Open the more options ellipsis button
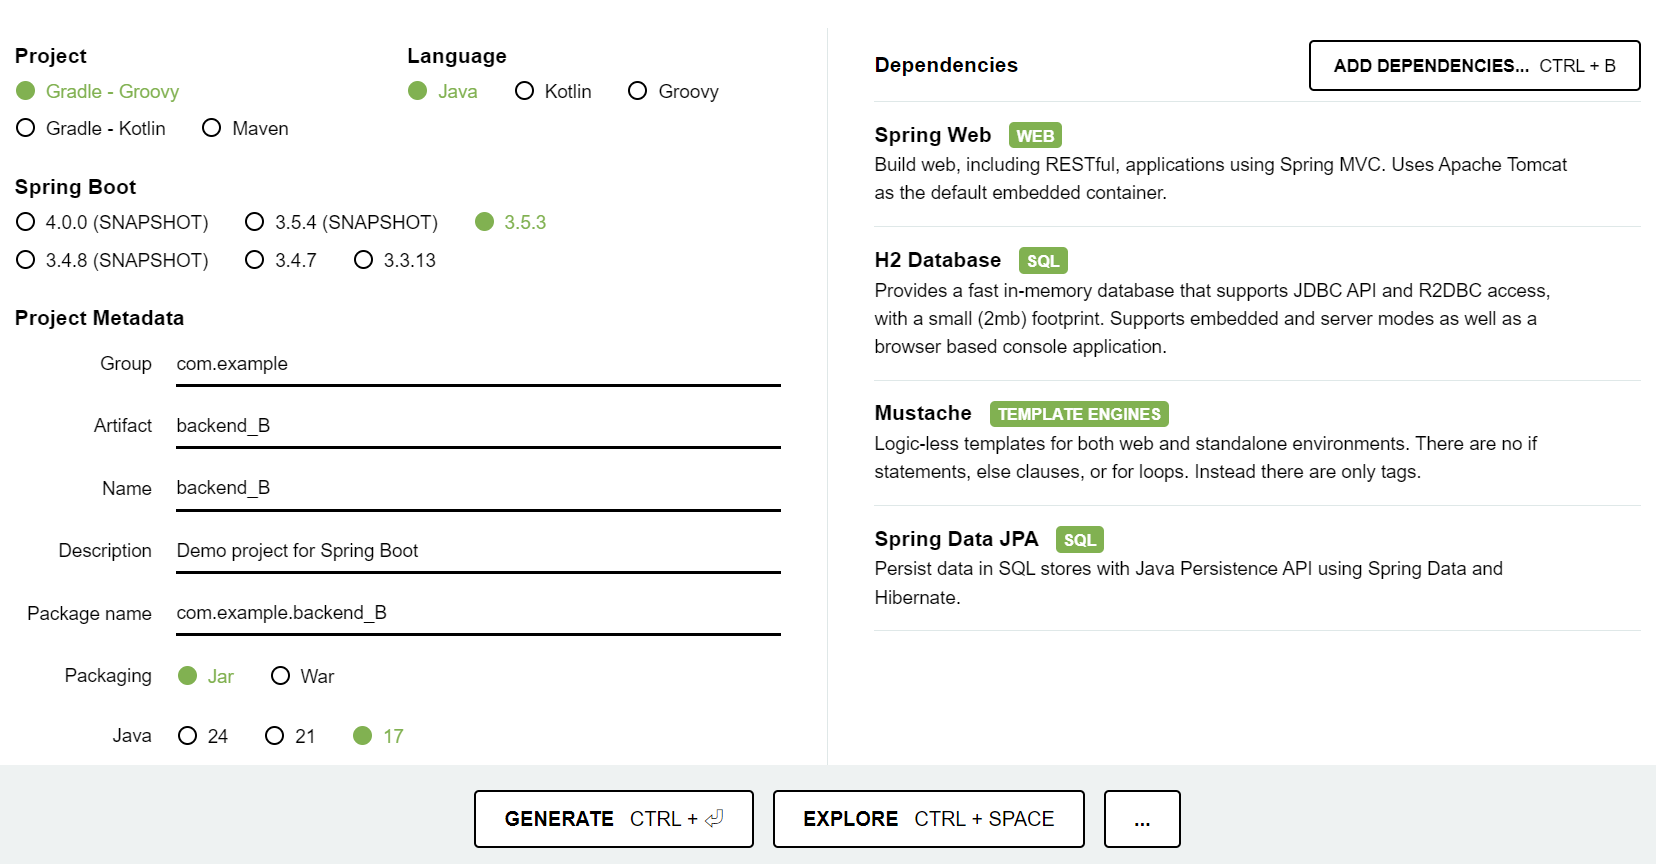 [1142, 819]
